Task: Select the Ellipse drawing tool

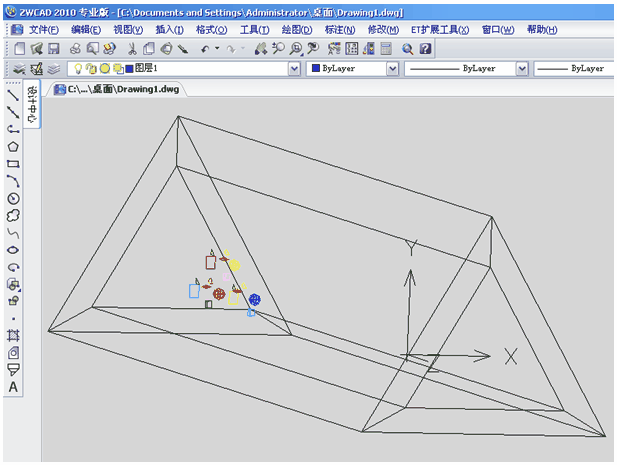Action: (x=13, y=250)
